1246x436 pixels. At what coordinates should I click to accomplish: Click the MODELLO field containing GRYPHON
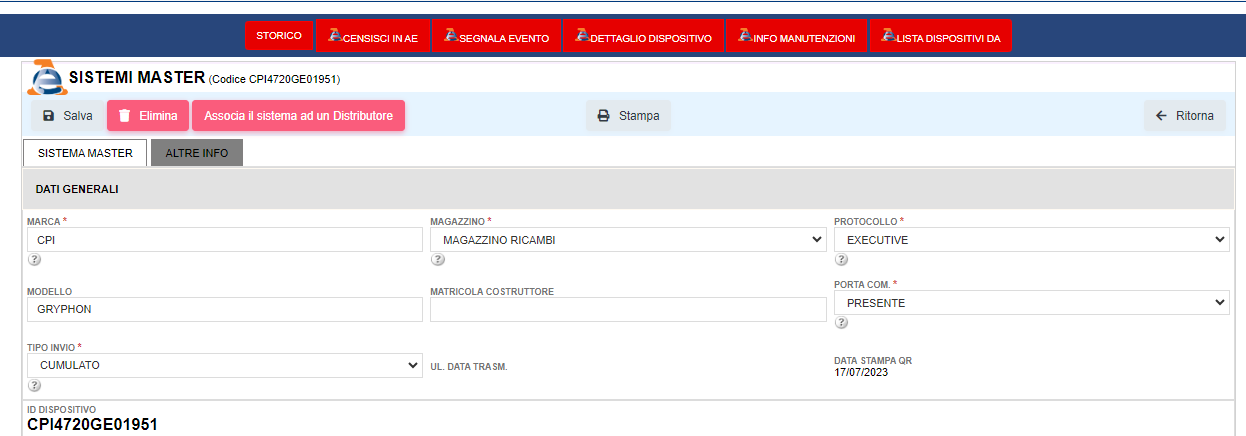(x=225, y=310)
